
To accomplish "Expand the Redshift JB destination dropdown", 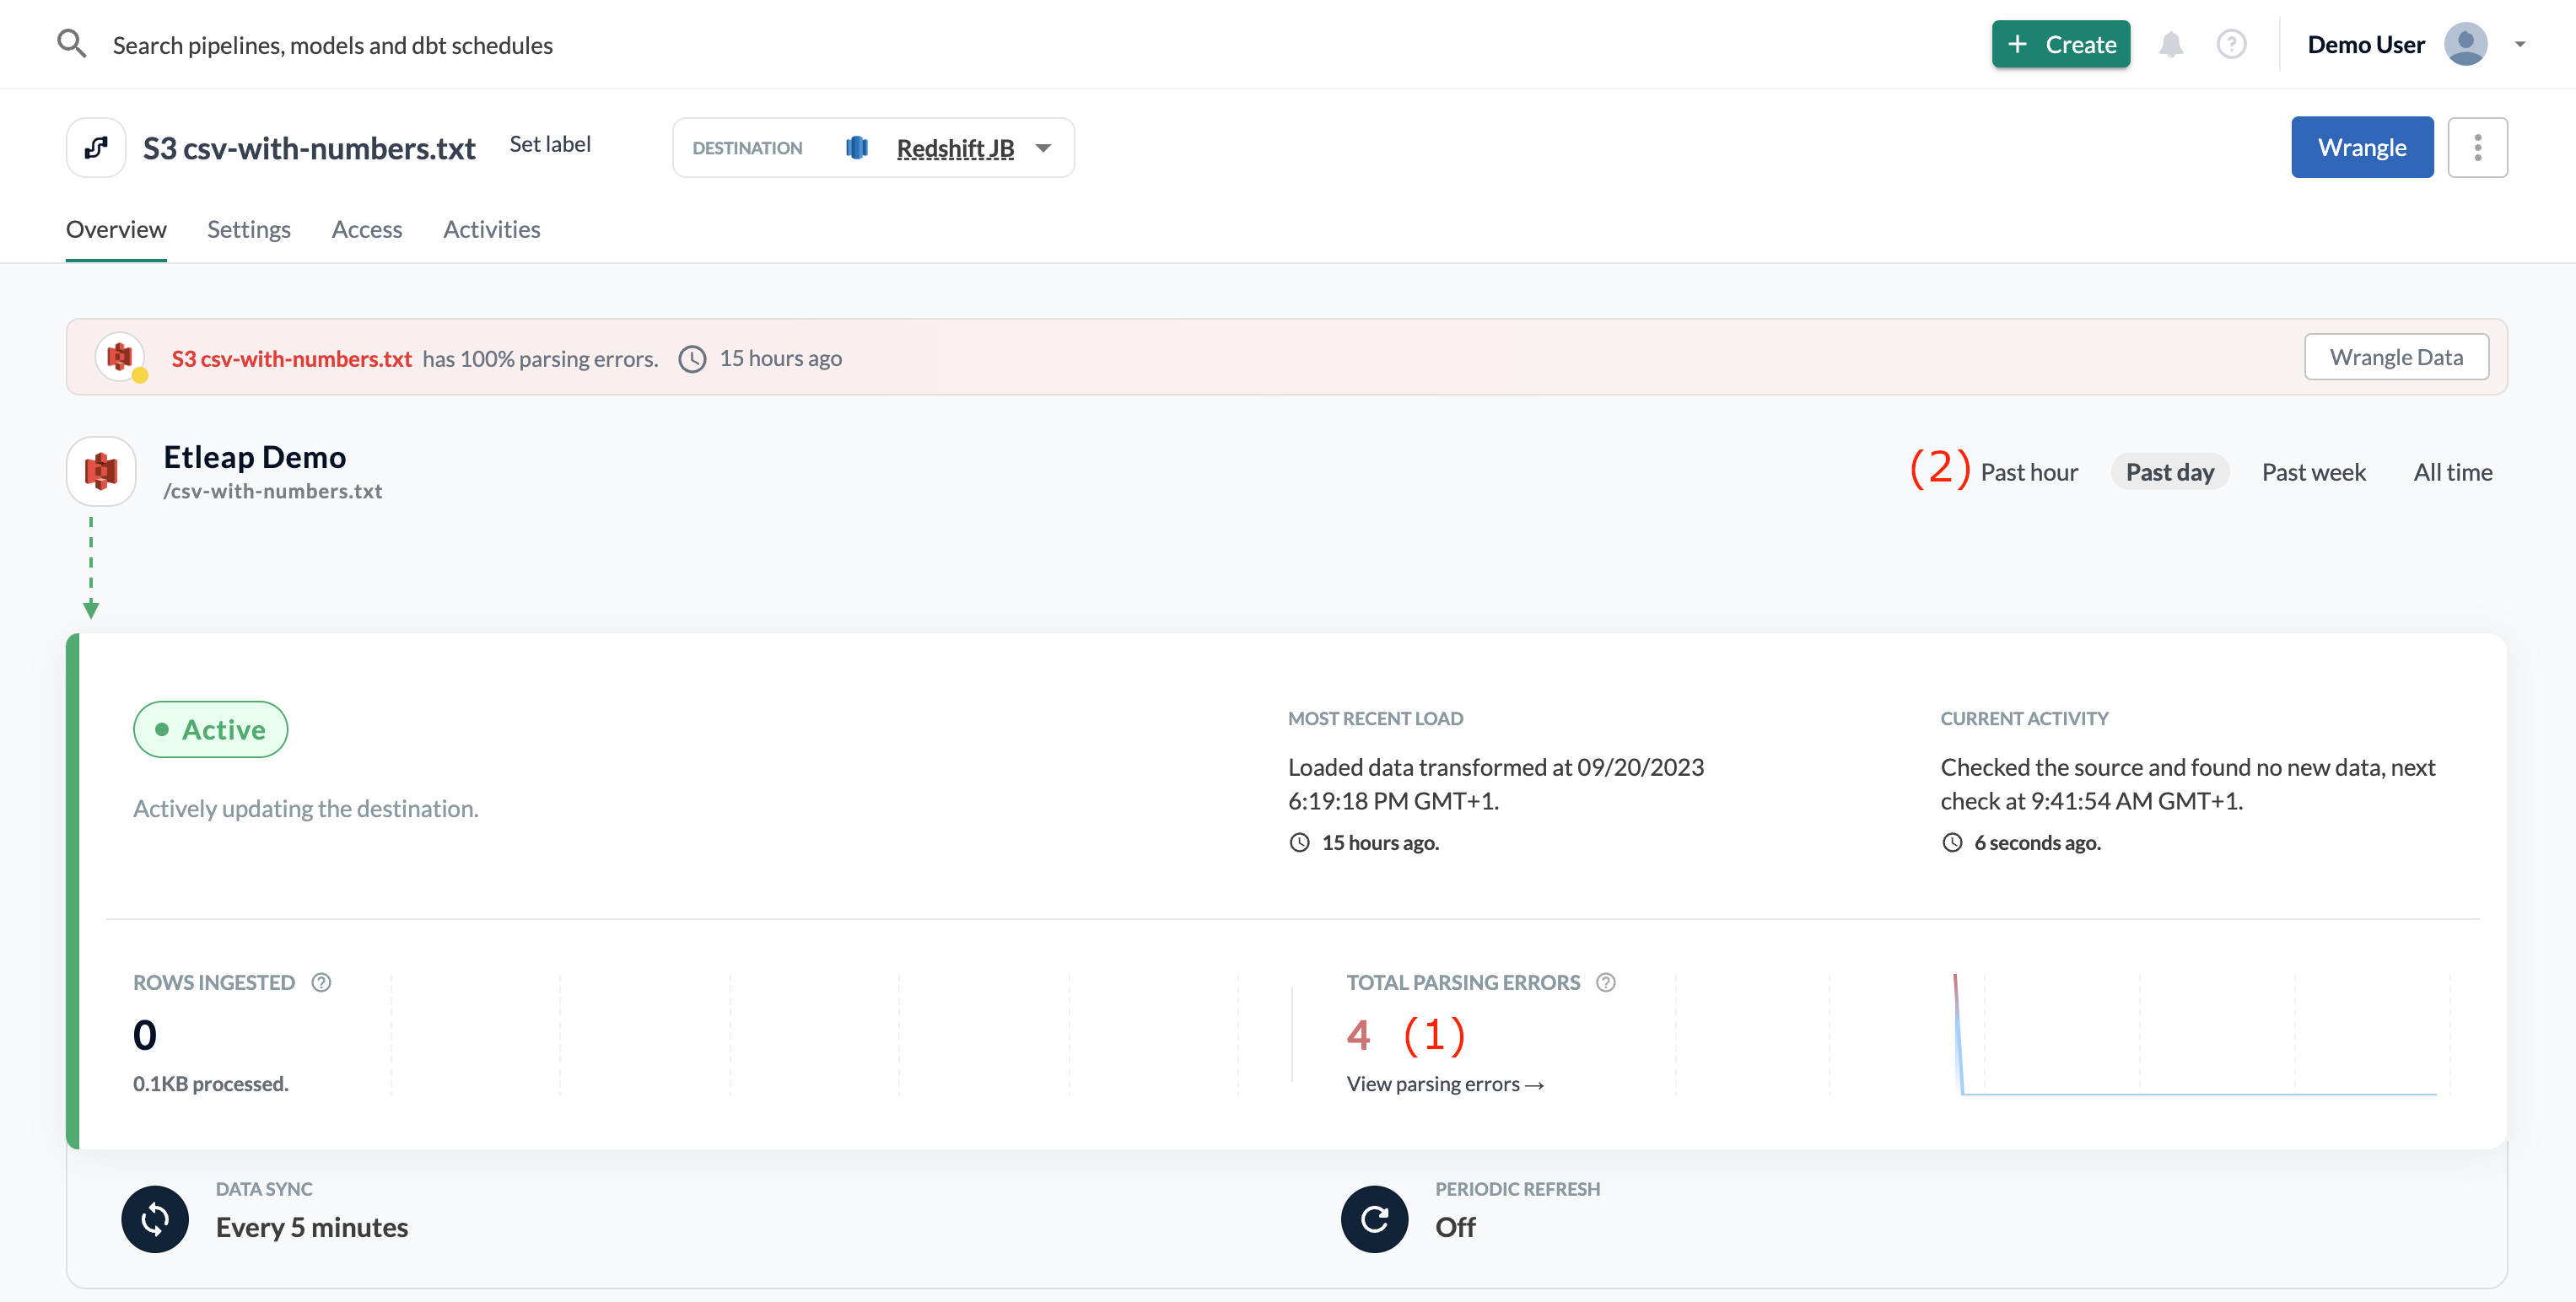I will [1043, 148].
